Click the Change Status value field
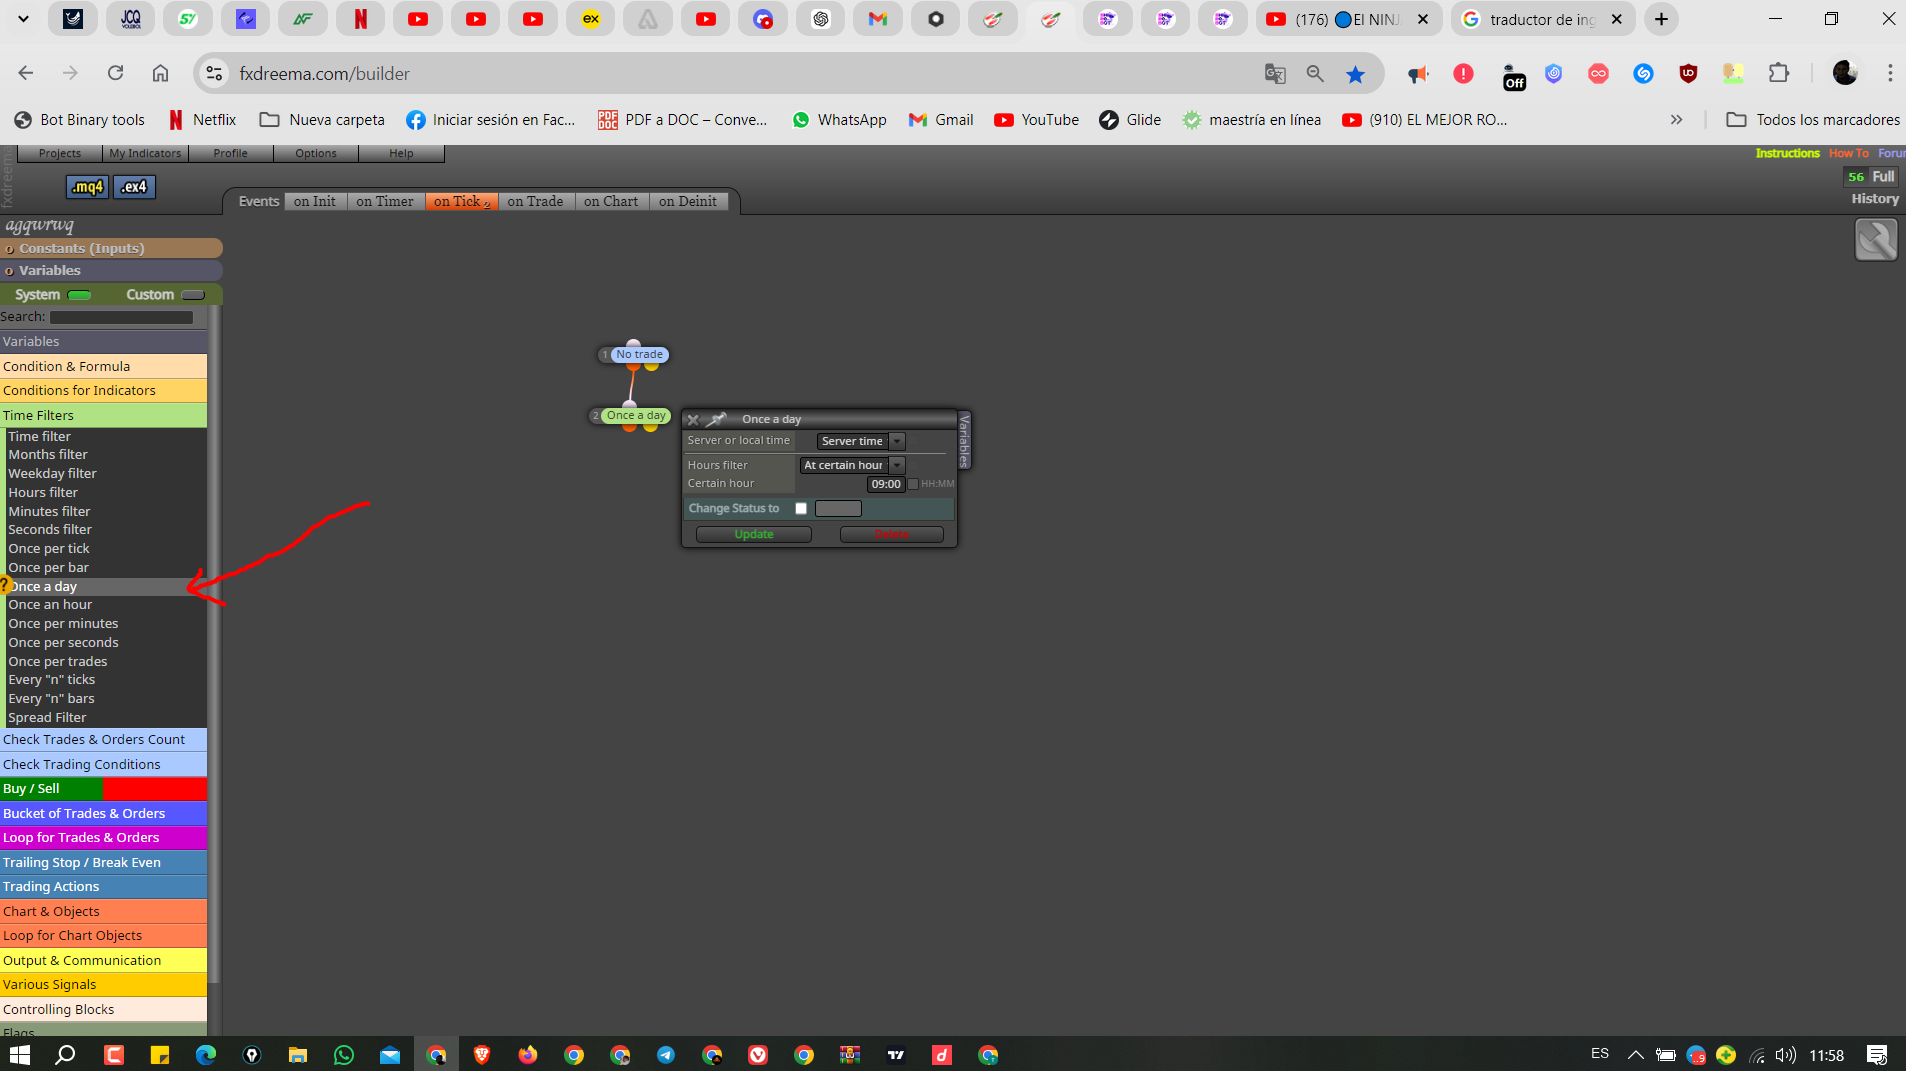Screen dimensions: 1906x1071 pyautogui.click(x=838, y=509)
